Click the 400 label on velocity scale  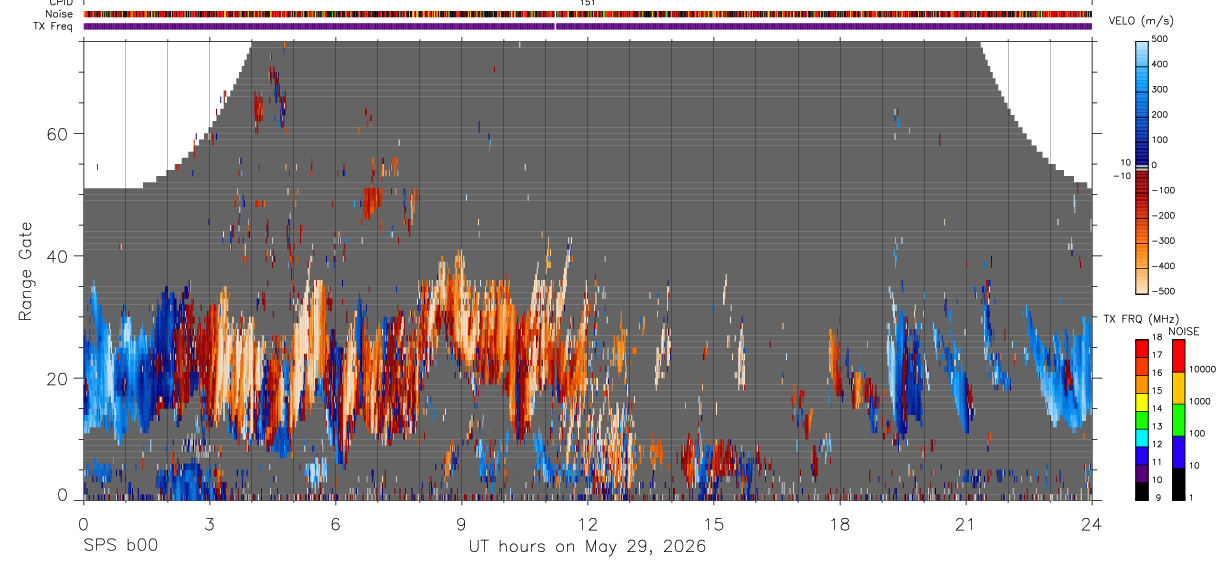coord(1160,64)
